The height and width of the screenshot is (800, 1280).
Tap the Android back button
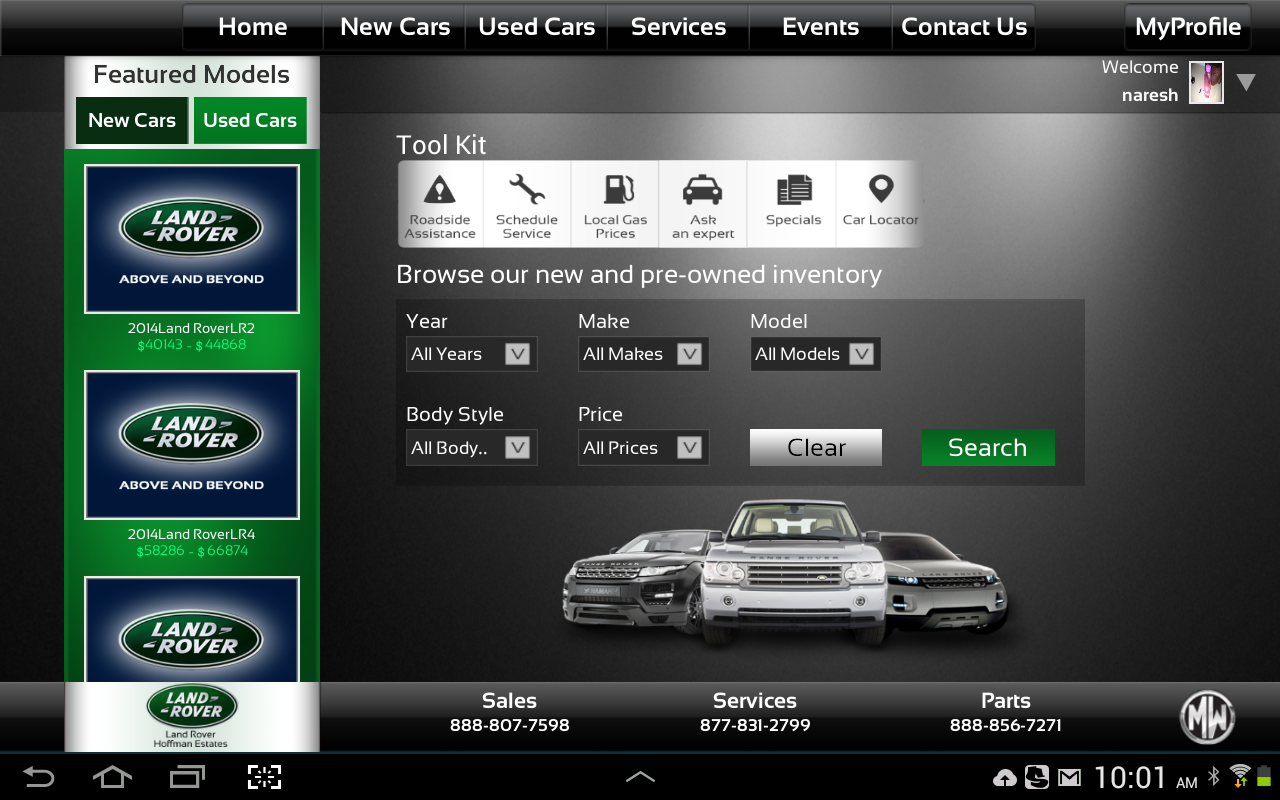[x=39, y=777]
